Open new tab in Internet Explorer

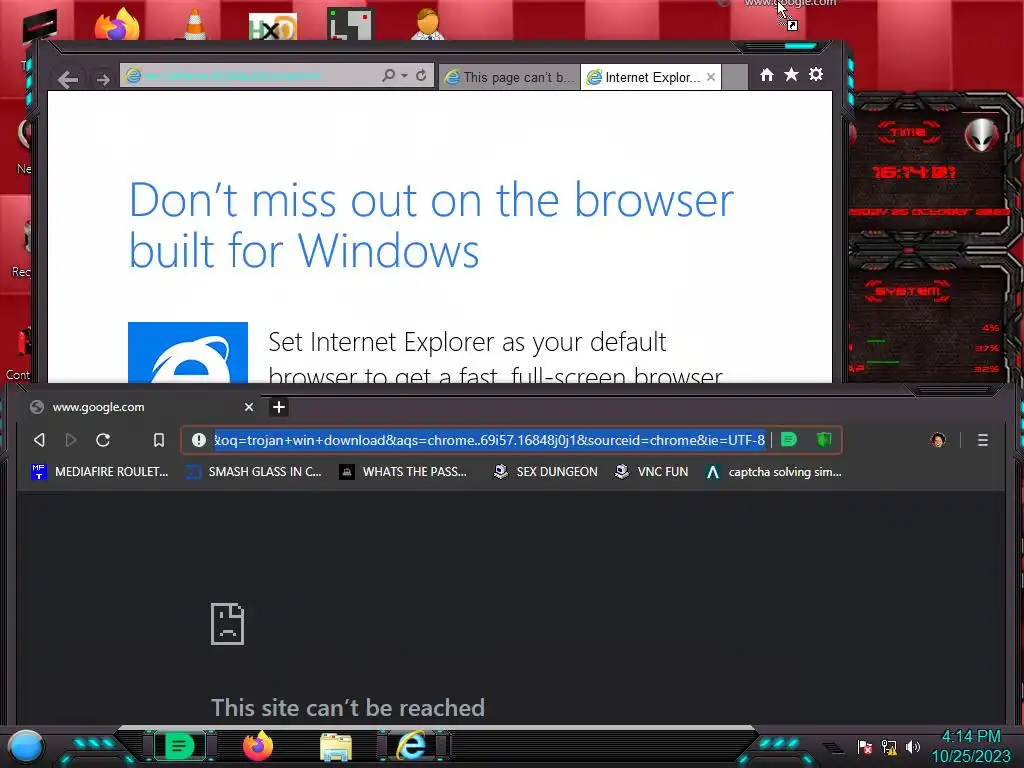[x=735, y=77]
